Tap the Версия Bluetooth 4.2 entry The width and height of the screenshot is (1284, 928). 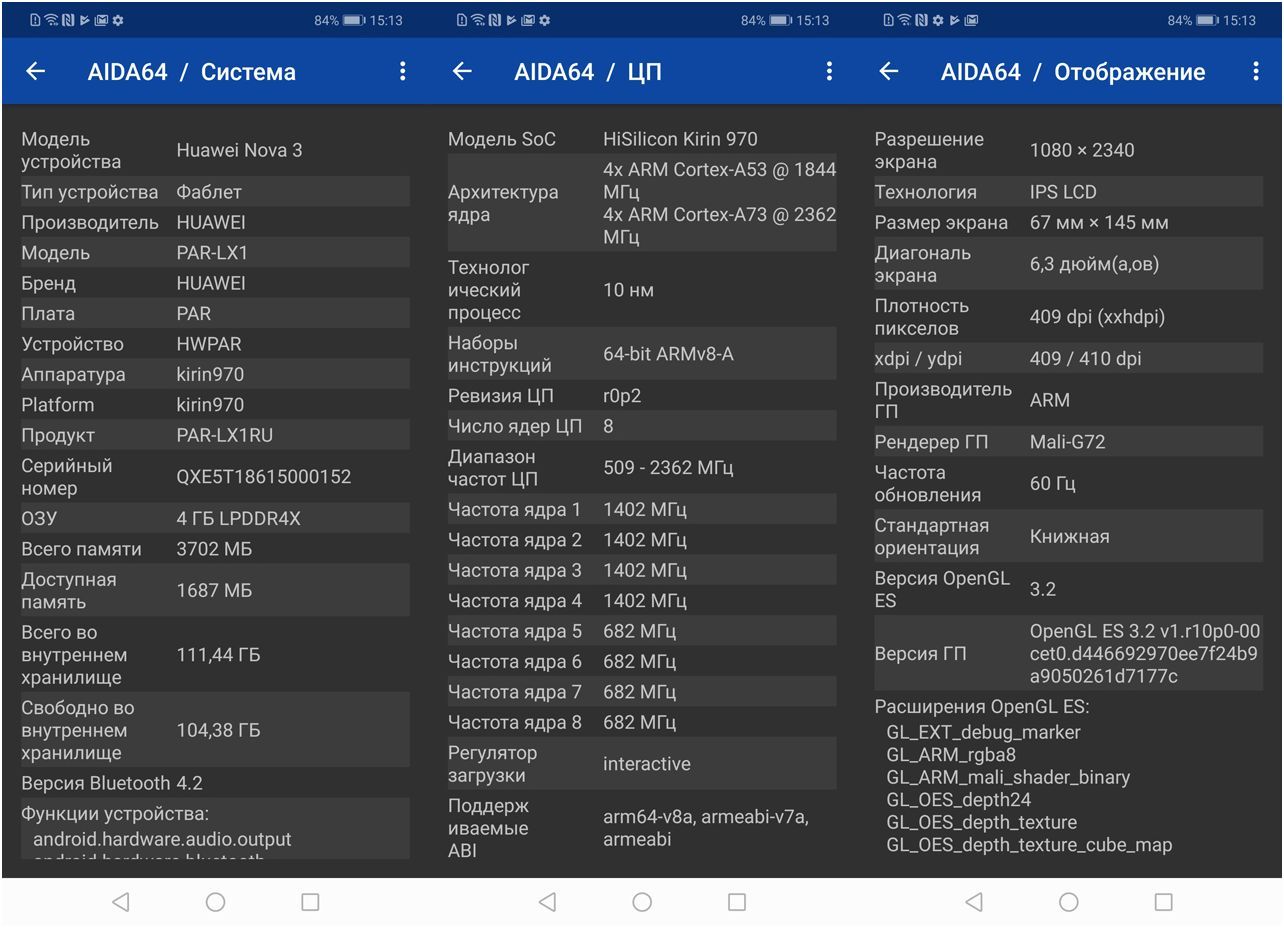point(112,783)
